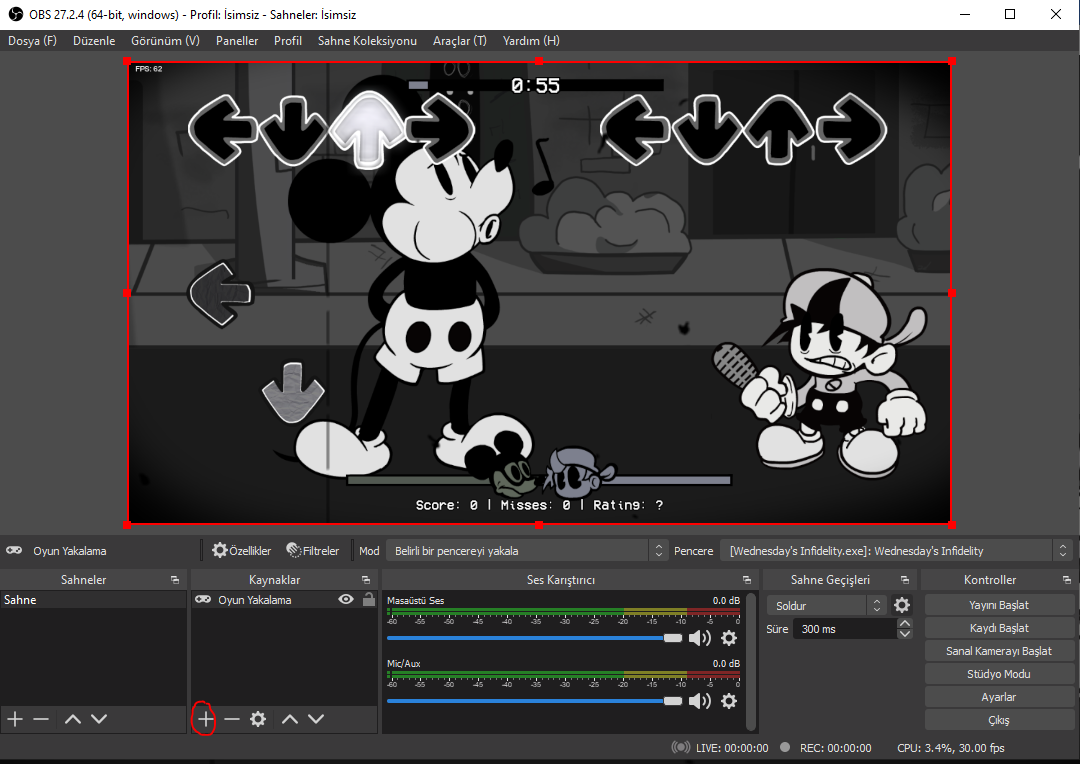The height and width of the screenshot is (764, 1080).
Task: Open the Soldur transition dropdown
Action: [826, 606]
